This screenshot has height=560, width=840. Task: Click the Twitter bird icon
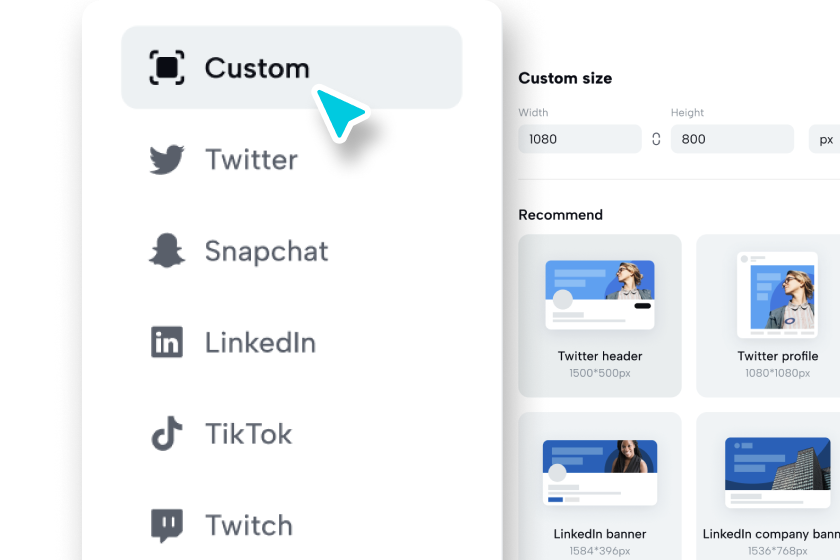click(x=167, y=159)
